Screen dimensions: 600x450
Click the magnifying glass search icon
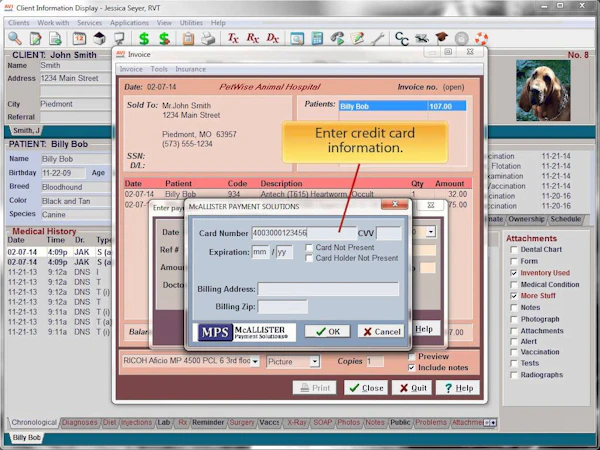(15, 38)
